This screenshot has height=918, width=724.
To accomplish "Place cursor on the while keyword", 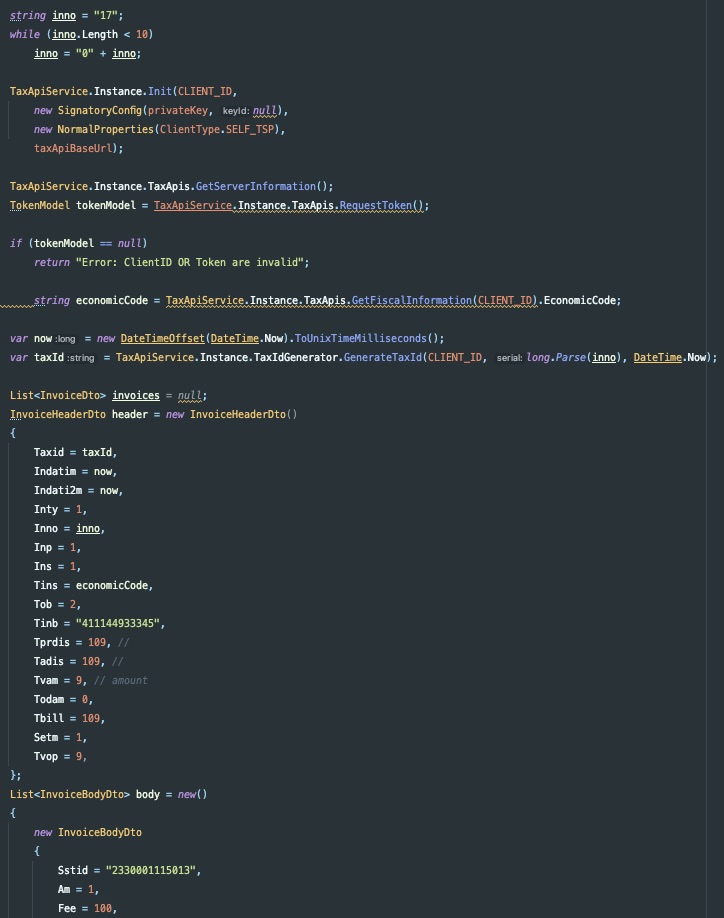I will [x=24, y=34].
